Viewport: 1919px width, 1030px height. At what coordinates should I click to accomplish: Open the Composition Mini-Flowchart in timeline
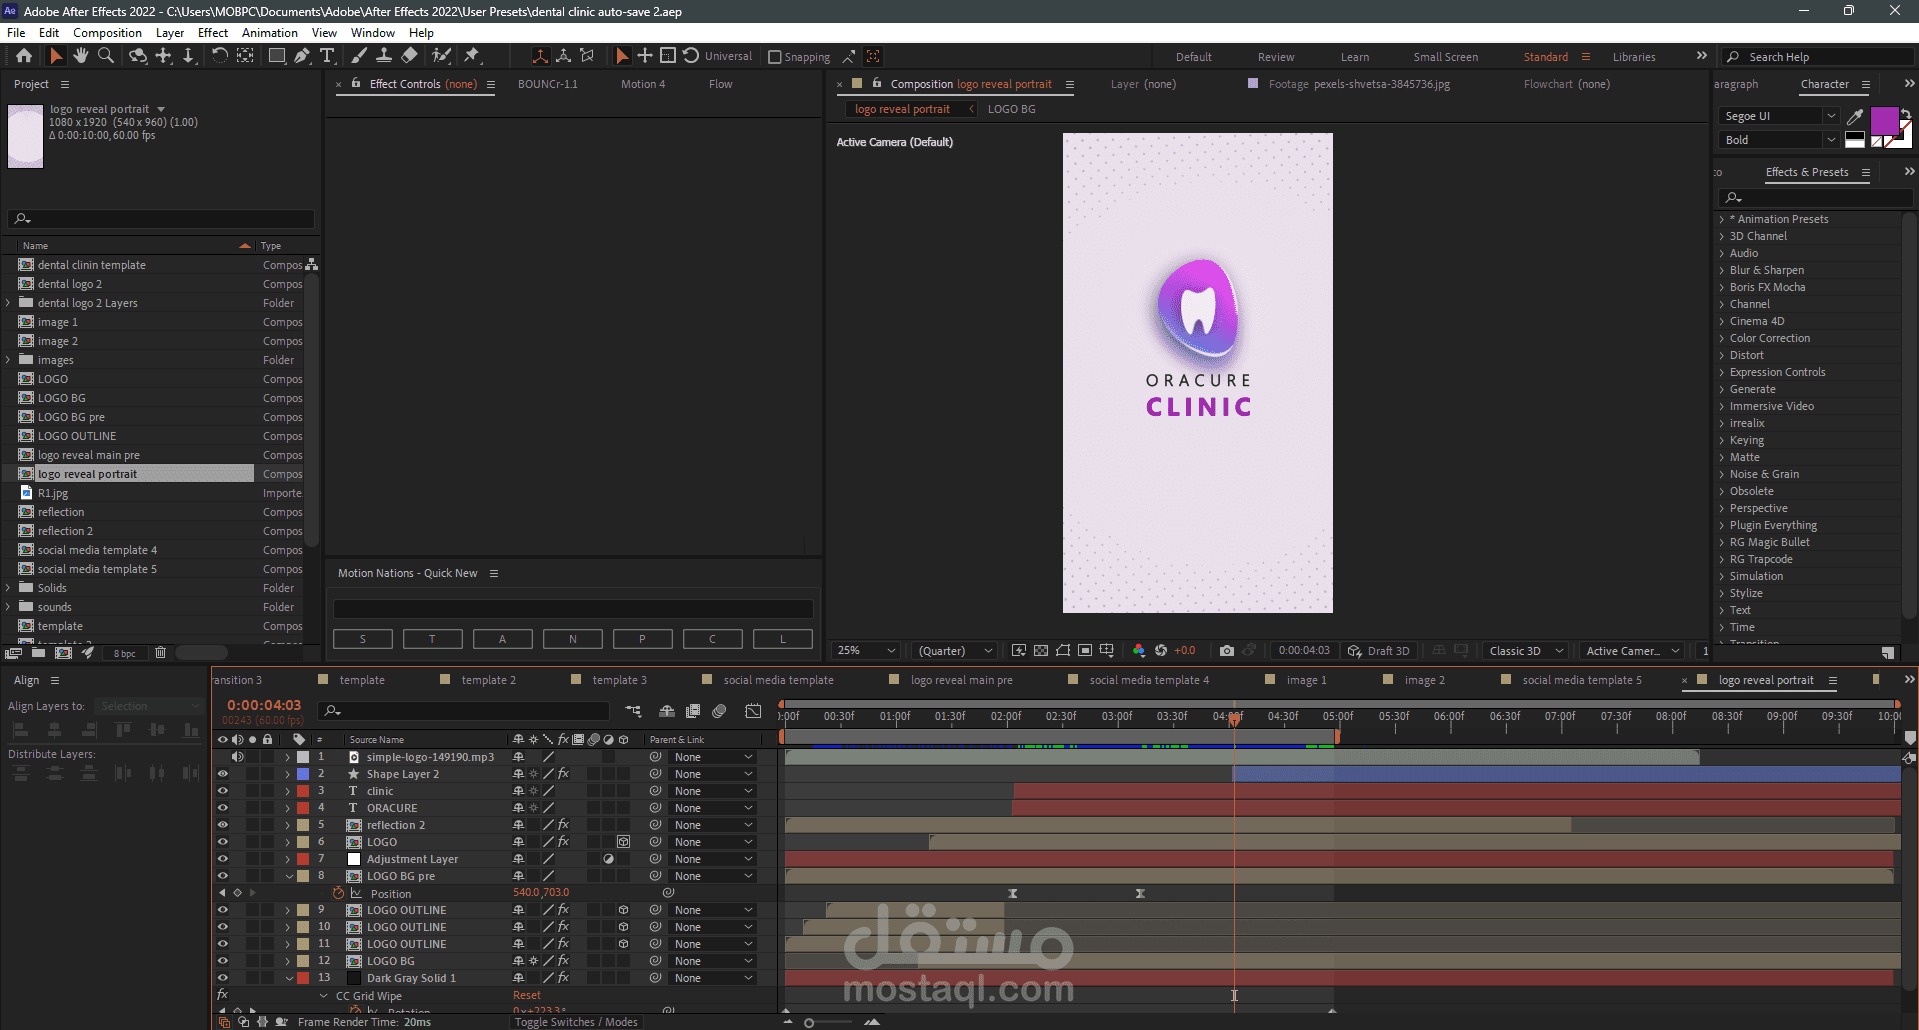coord(634,711)
